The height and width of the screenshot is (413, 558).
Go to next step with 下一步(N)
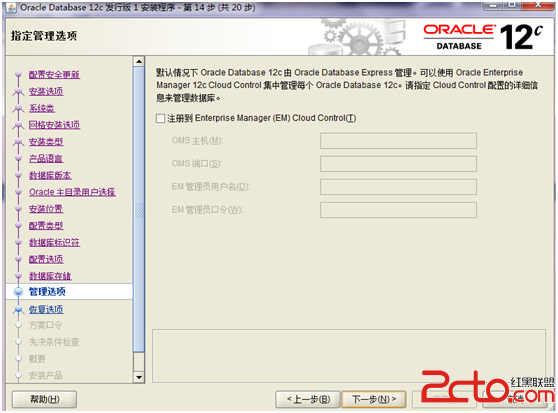[374, 399]
